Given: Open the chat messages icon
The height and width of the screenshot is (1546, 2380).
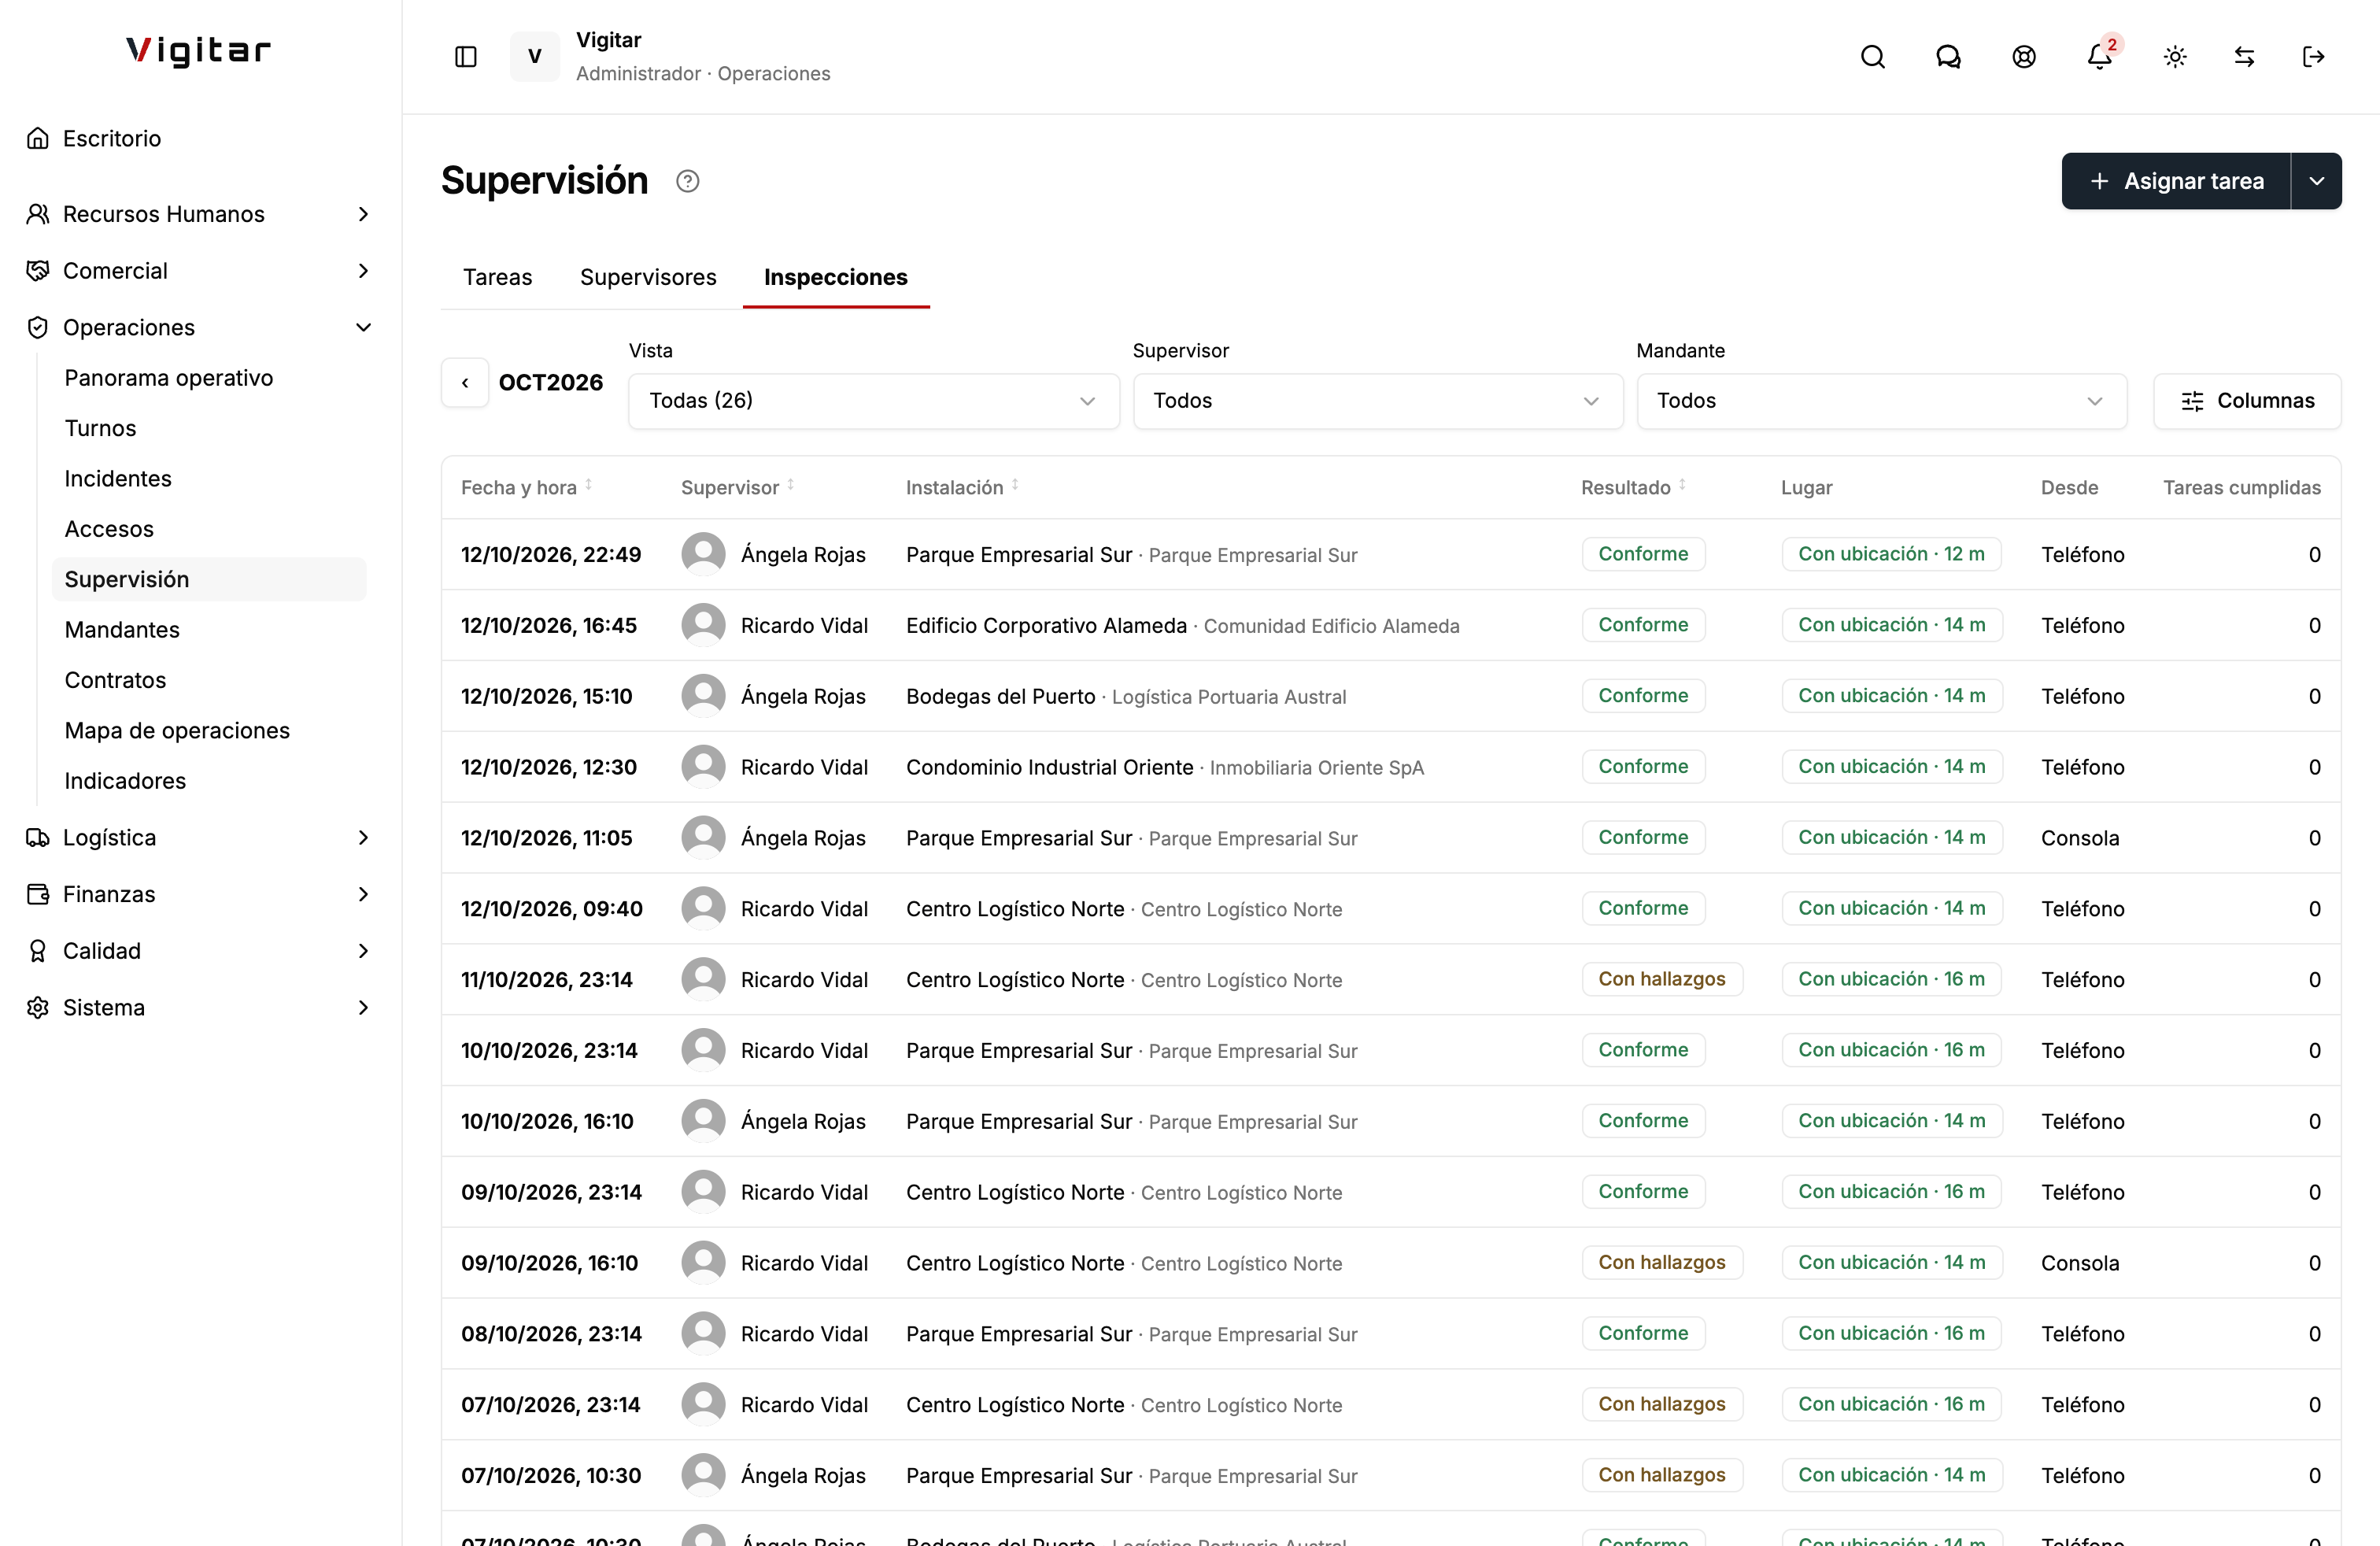Looking at the screenshot, I should click(1948, 56).
